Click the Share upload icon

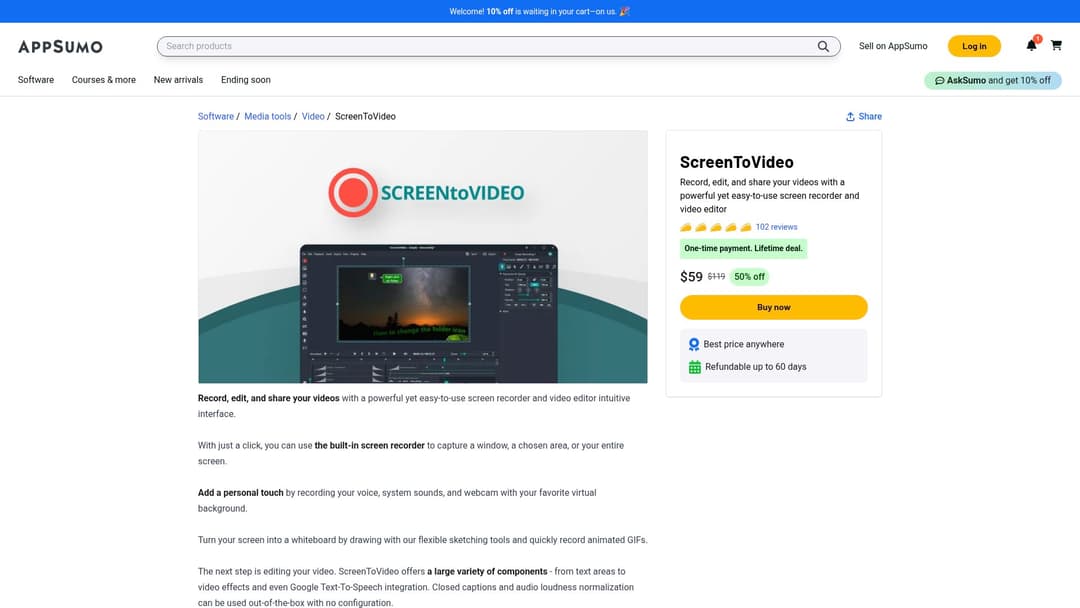(x=850, y=116)
